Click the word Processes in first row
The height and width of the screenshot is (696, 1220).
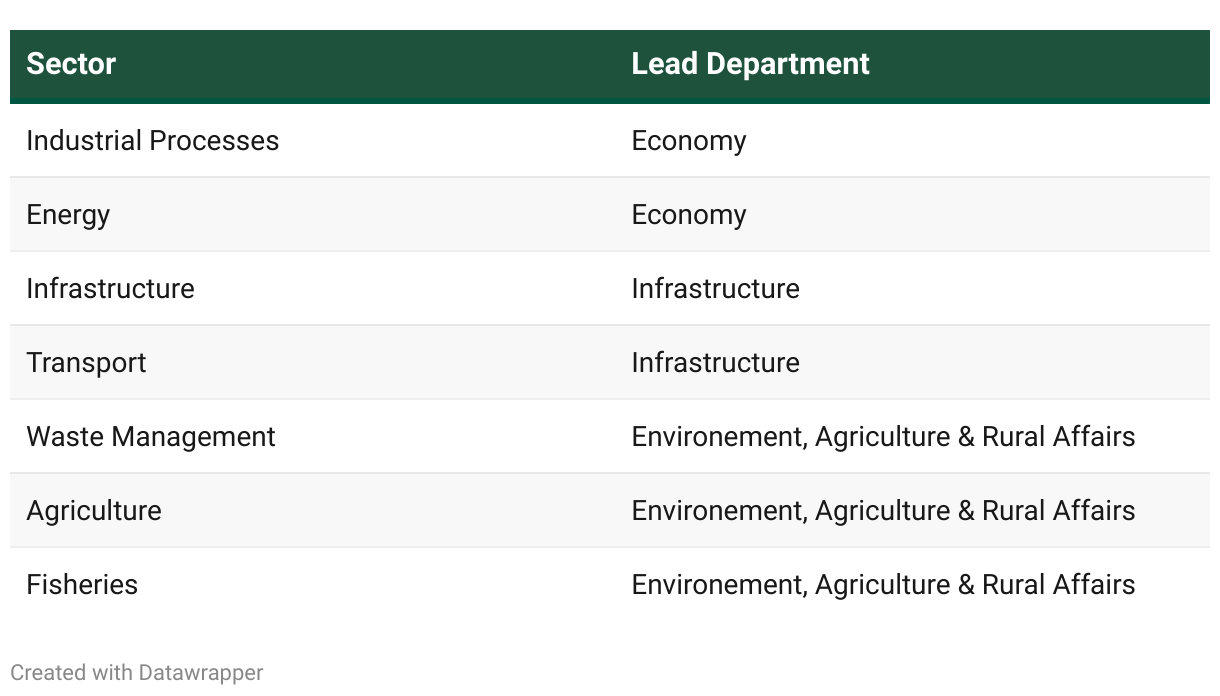[x=214, y=141]
